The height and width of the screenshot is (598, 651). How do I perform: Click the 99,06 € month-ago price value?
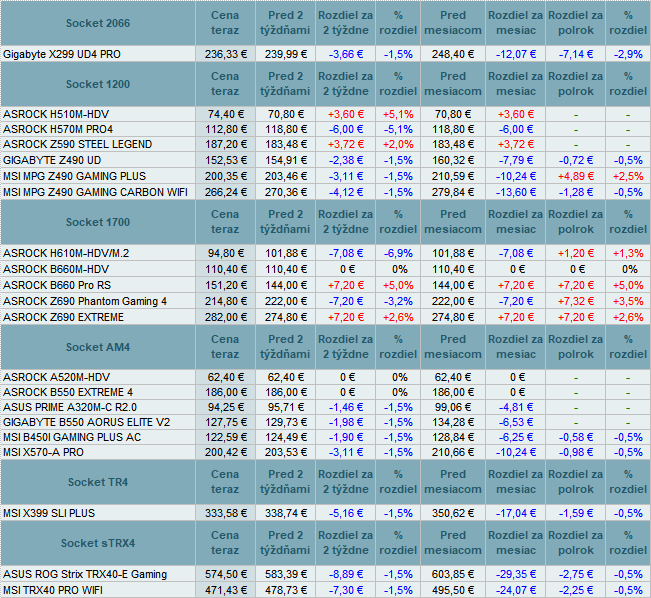[x=453, y=407]
